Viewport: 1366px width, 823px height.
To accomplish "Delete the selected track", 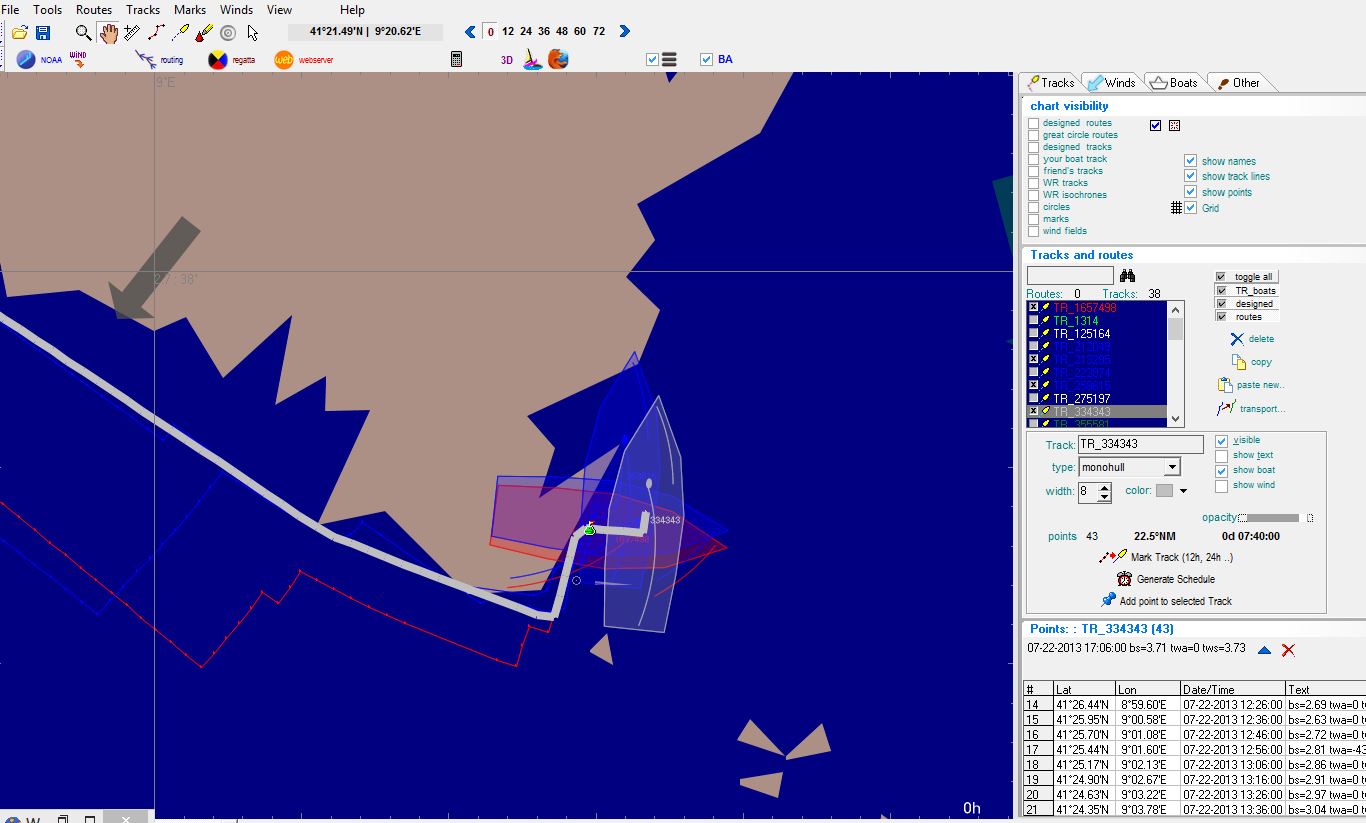I will (1251, 339).
